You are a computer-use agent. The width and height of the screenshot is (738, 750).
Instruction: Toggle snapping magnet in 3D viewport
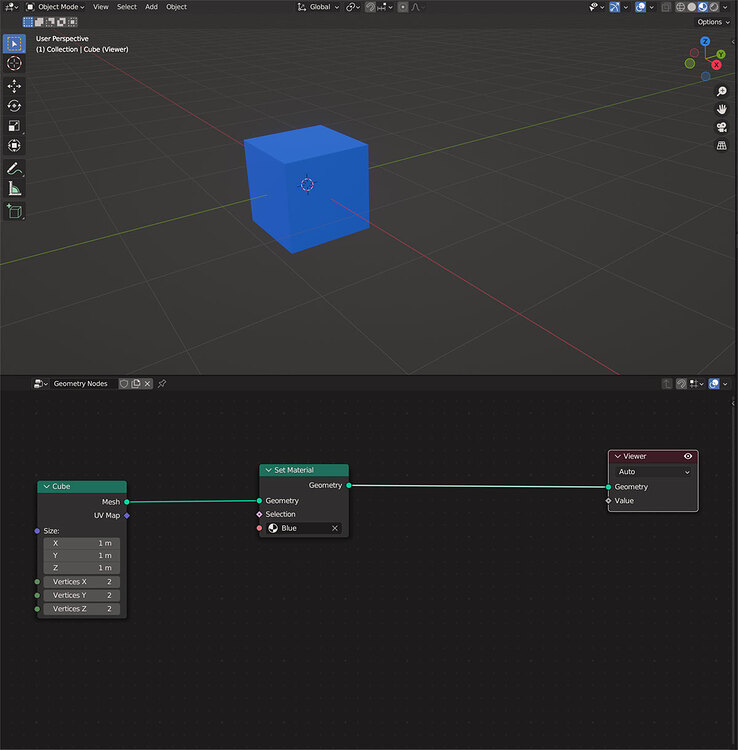pos(370,7)
